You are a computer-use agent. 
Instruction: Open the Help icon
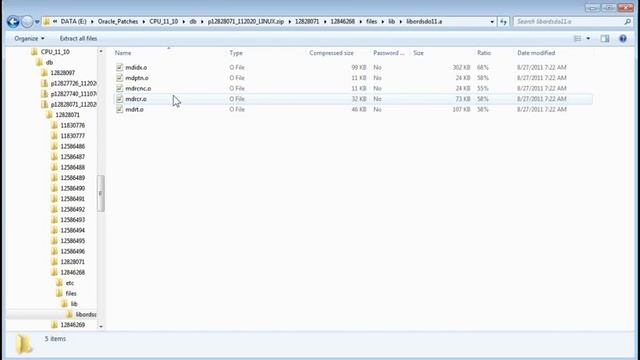click(623, 38)
